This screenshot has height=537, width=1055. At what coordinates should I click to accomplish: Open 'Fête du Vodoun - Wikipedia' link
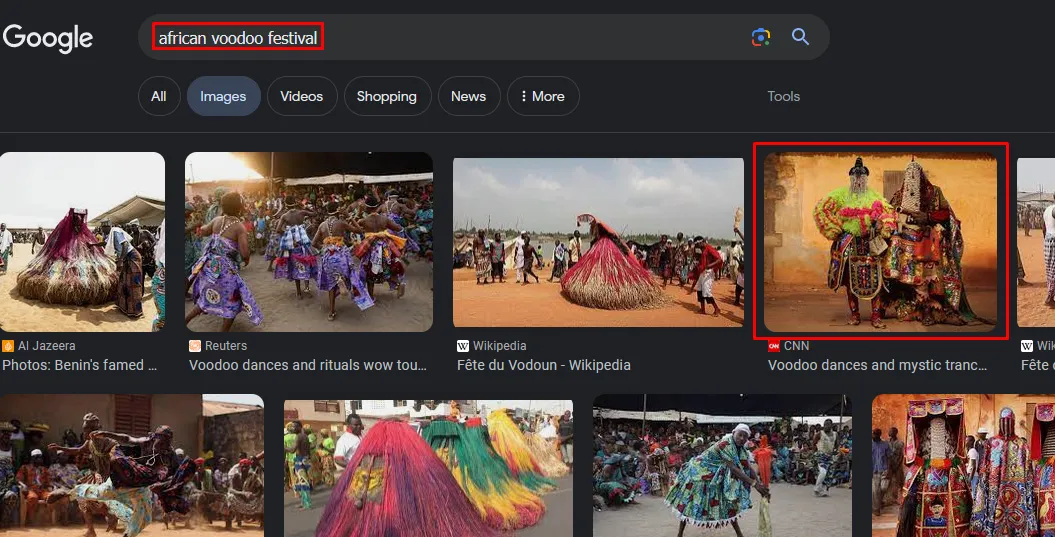click(x=544, y=365)
